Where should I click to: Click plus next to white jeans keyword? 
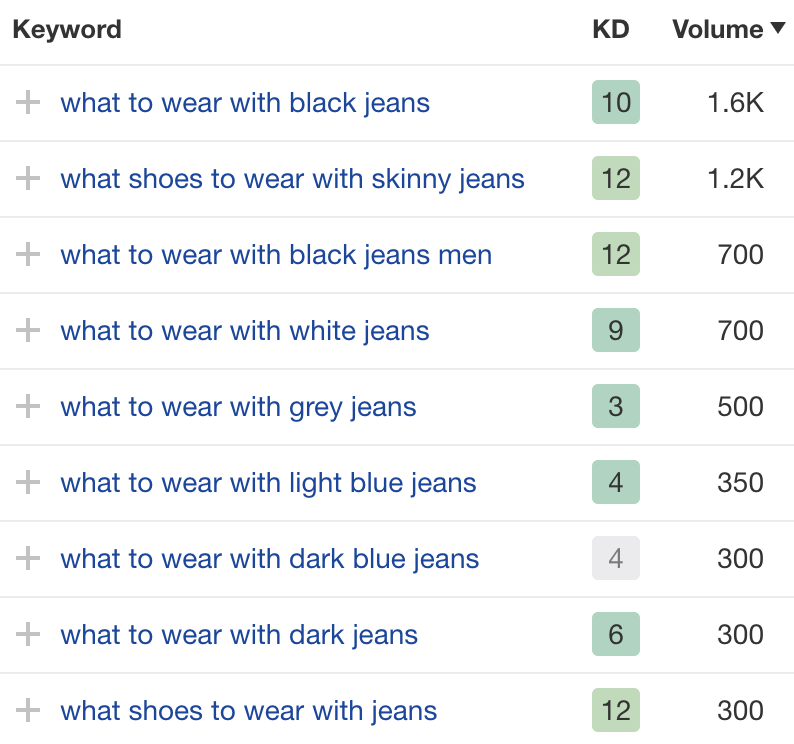click(x=28, y=330)
